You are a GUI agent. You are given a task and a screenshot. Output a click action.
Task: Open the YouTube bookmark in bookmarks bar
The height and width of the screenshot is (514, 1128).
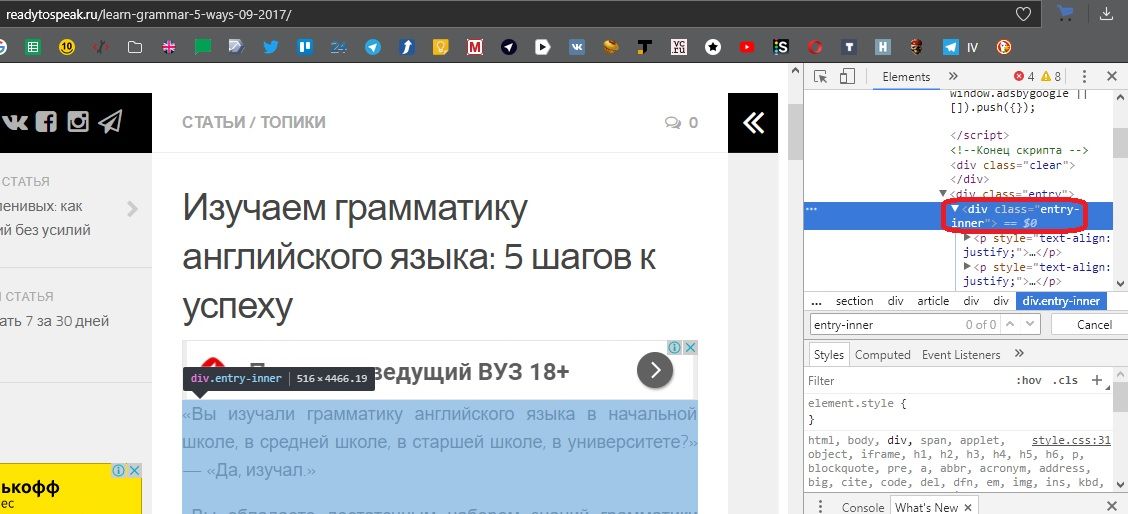(x=746, y=47)
